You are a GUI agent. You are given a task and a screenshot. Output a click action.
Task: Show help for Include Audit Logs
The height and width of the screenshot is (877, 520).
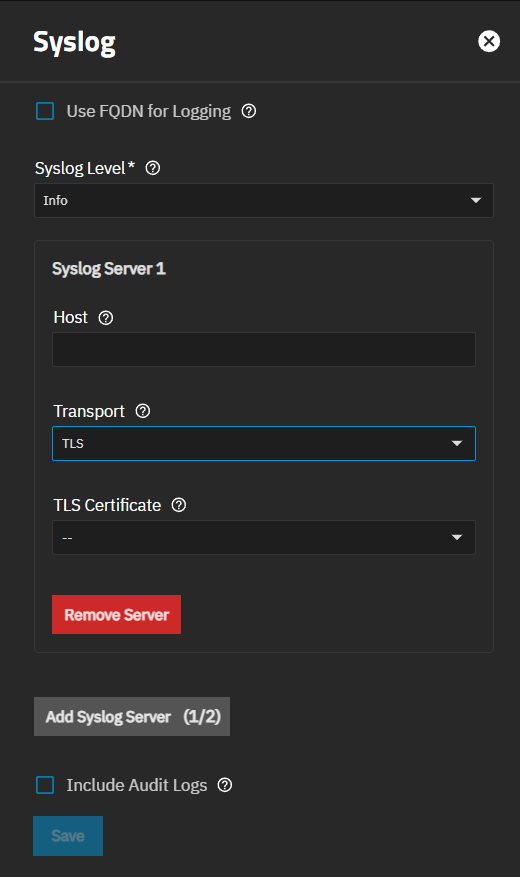click(x=225, y=785)
